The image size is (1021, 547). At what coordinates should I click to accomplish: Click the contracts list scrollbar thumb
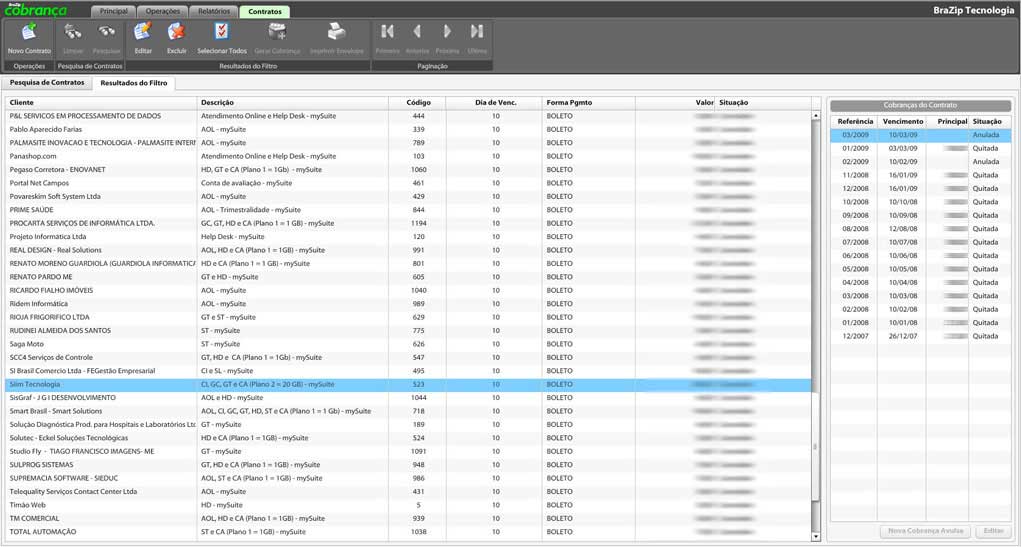[815, 447]
